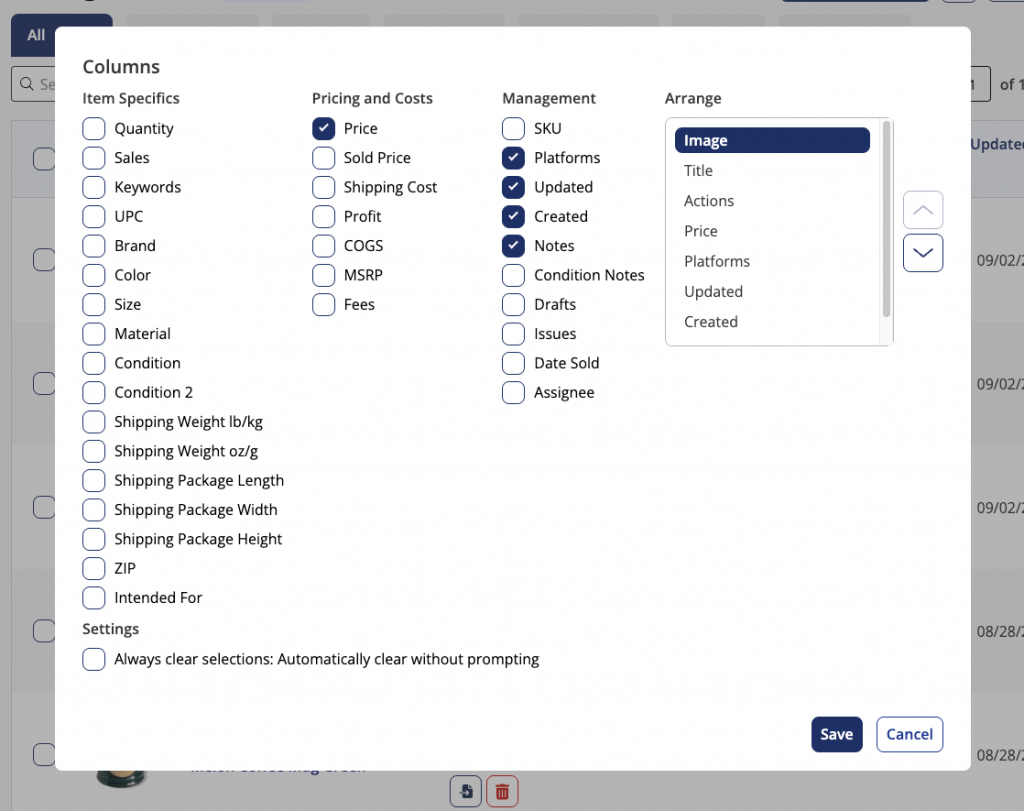1024x811 pixels.
Task: Check the Shipping Cost option
Action: point(323,187)
